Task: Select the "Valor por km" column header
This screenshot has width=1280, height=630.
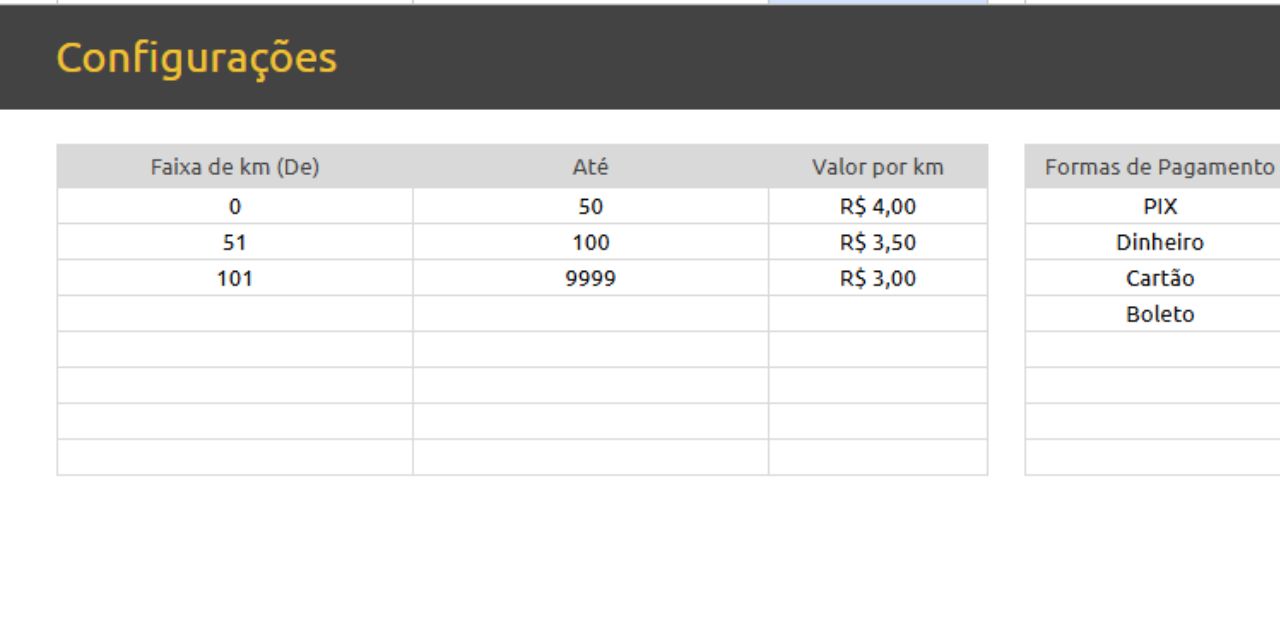Action: pos(877,167)
